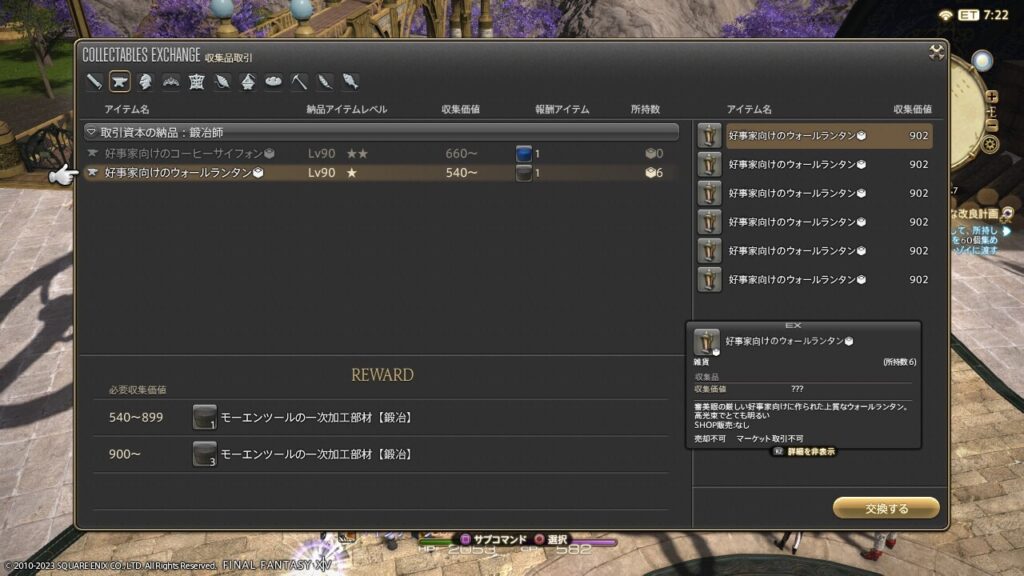Select the Blacksmith anvil class icon

[x=120, y=82]
